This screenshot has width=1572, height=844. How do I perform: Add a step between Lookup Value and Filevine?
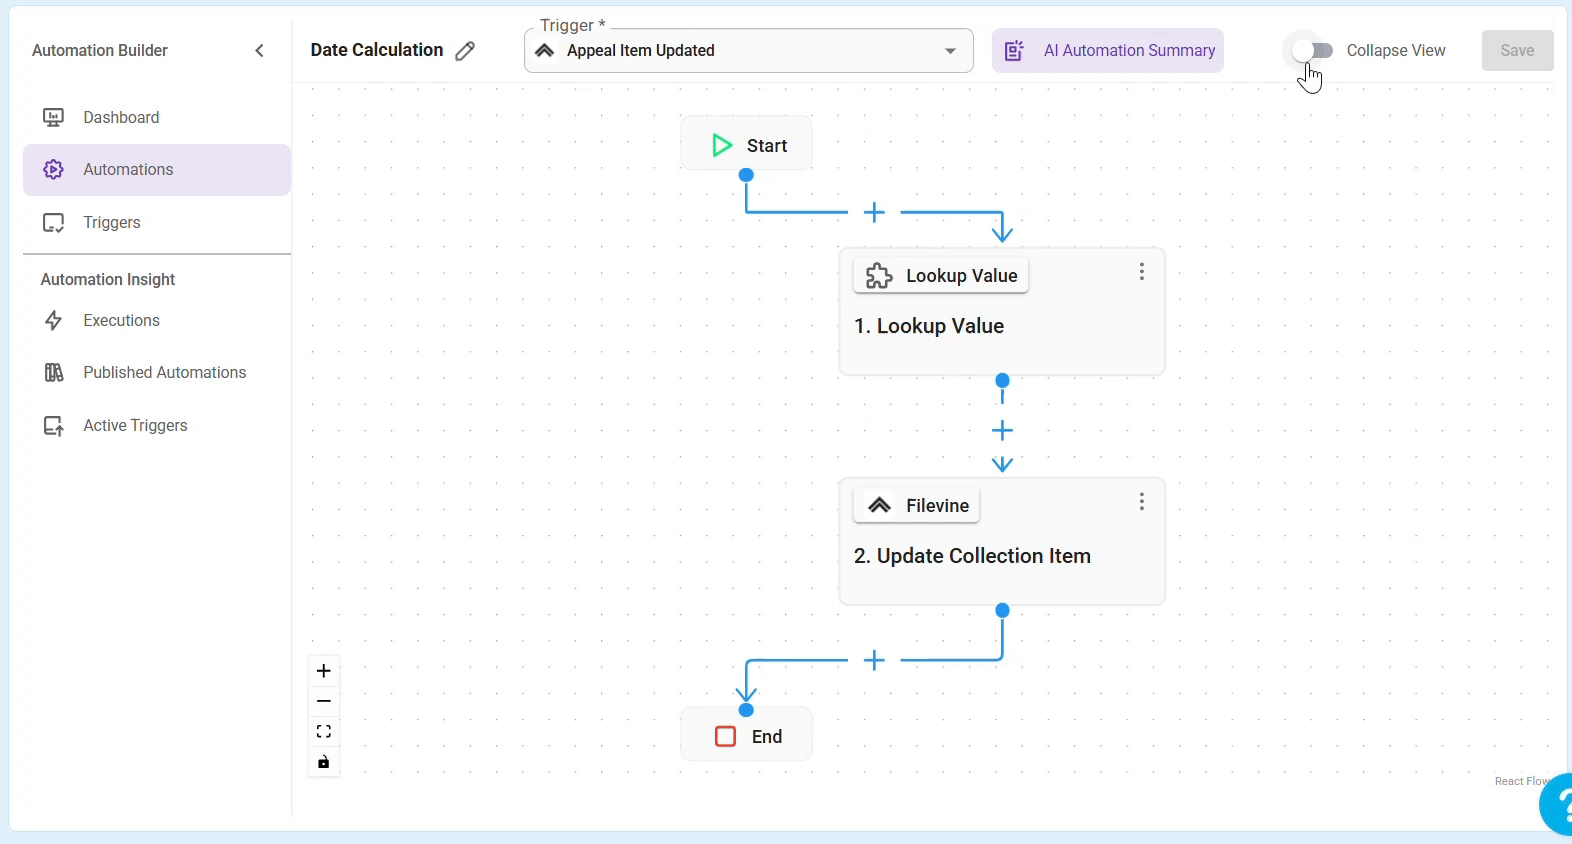(1002, 431)
